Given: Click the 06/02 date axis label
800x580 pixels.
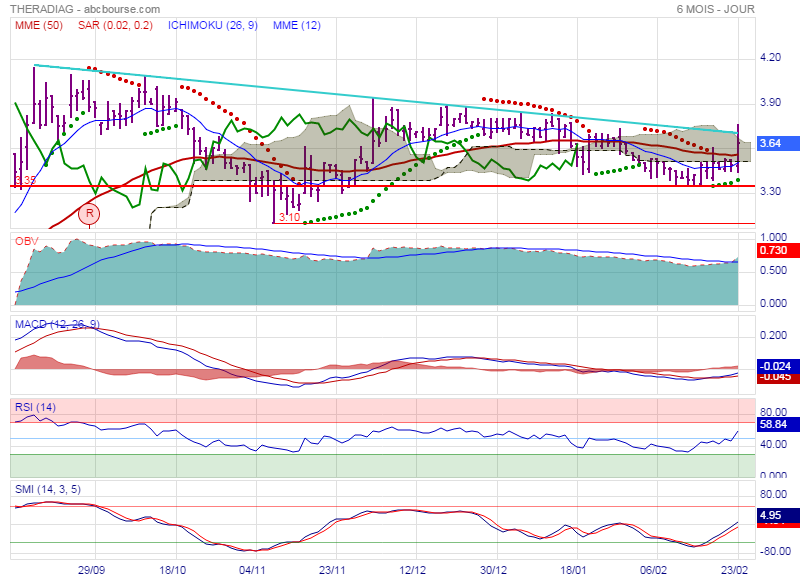Looking at the screenshot, I should pos(654,570).
